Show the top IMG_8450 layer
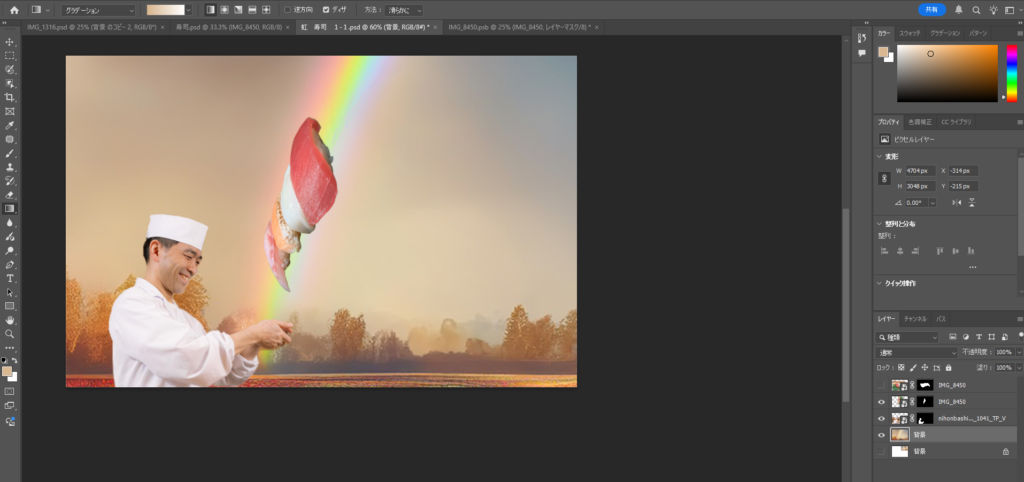Image resolution: width=1024 pixels, height=482 pixels. pos(881,385)
